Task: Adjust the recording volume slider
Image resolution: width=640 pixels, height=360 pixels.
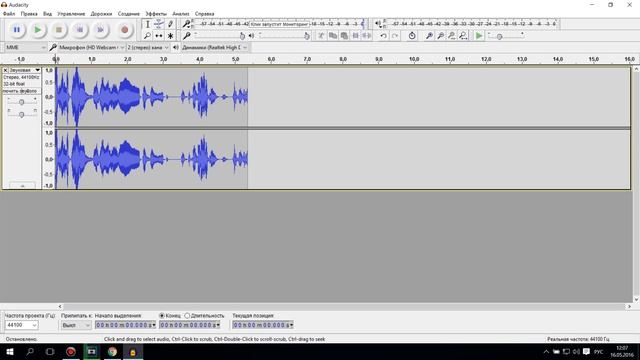Action: pos(218,36)
